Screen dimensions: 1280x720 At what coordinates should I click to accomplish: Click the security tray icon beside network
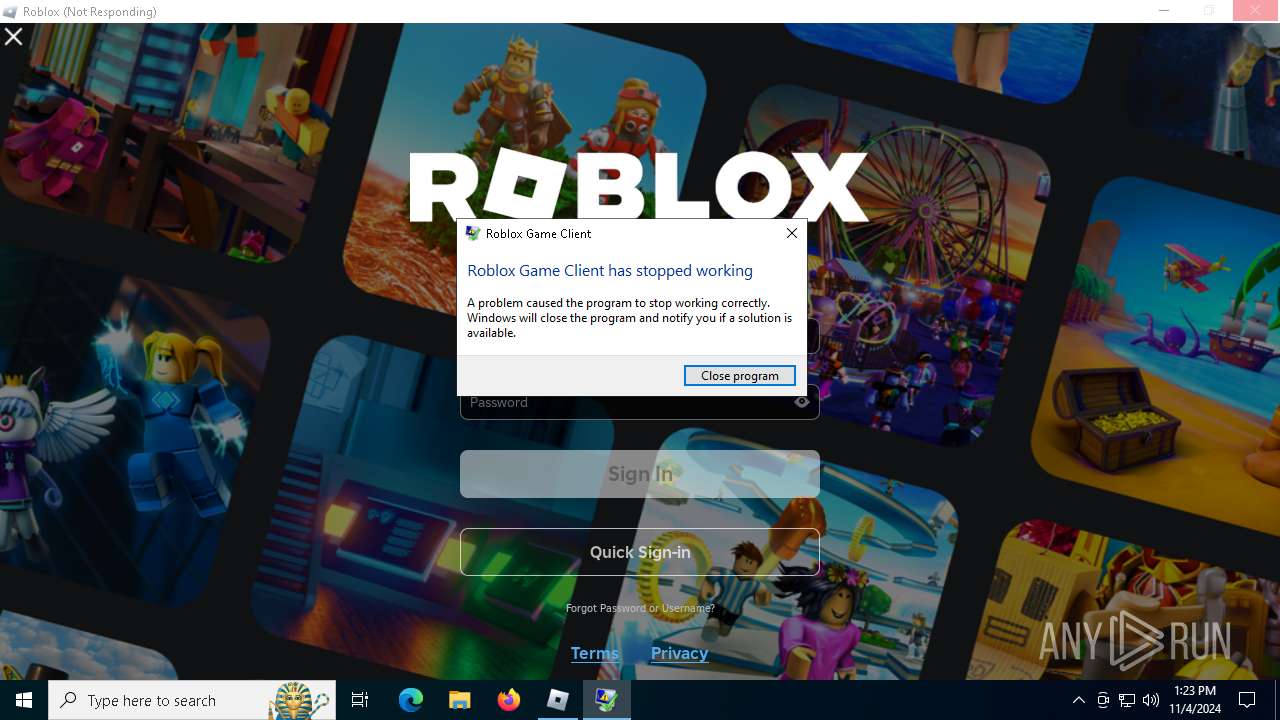tap(1103, 700)
